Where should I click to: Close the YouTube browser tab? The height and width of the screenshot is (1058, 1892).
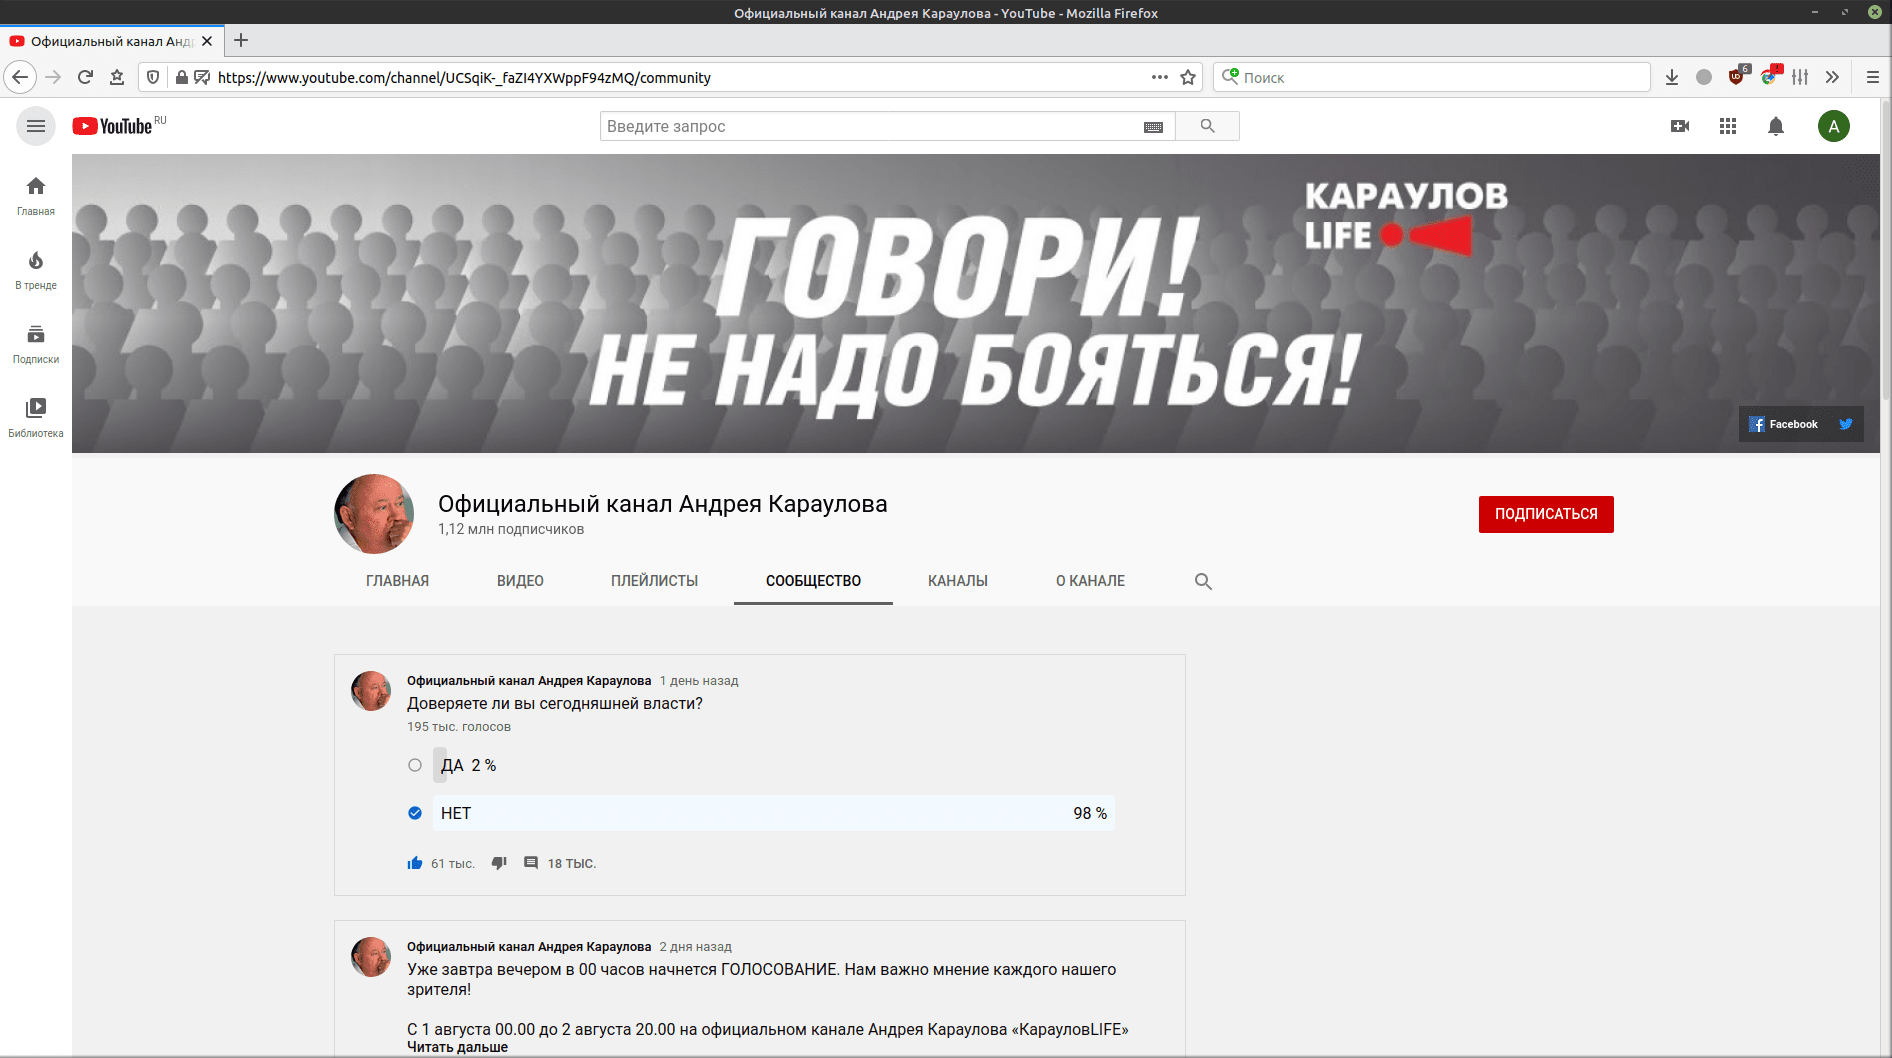[x=207, y=41]
